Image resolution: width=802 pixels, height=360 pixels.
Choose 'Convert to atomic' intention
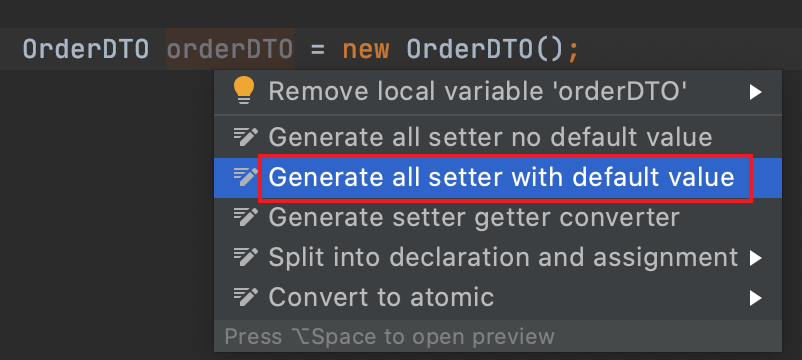[498, 298]
